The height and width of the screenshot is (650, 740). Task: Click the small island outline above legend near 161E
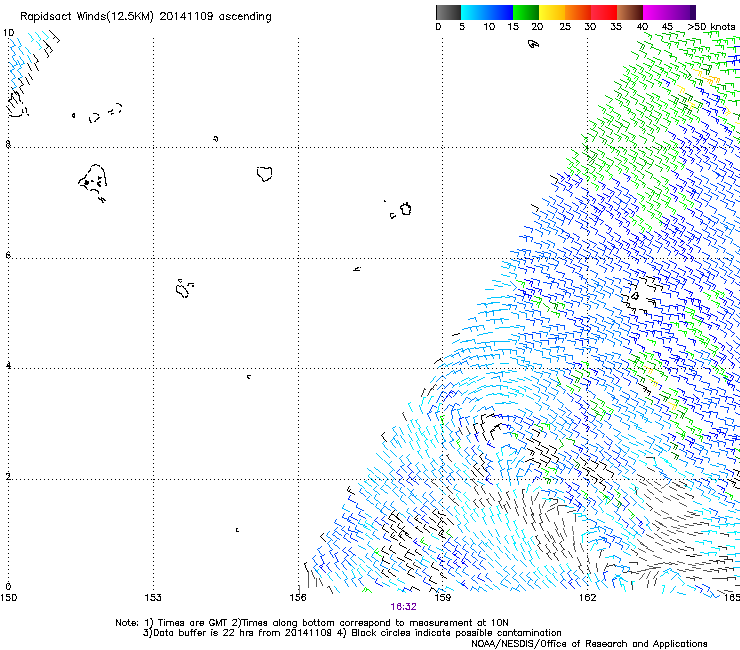coord(533,44)
